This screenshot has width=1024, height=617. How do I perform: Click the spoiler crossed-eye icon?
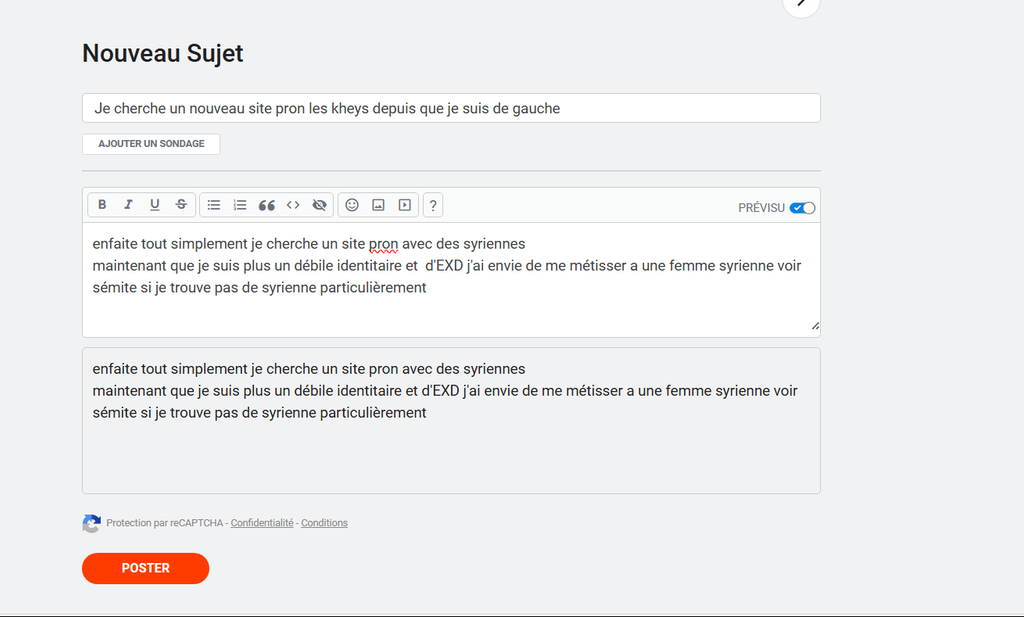[320, 205]
